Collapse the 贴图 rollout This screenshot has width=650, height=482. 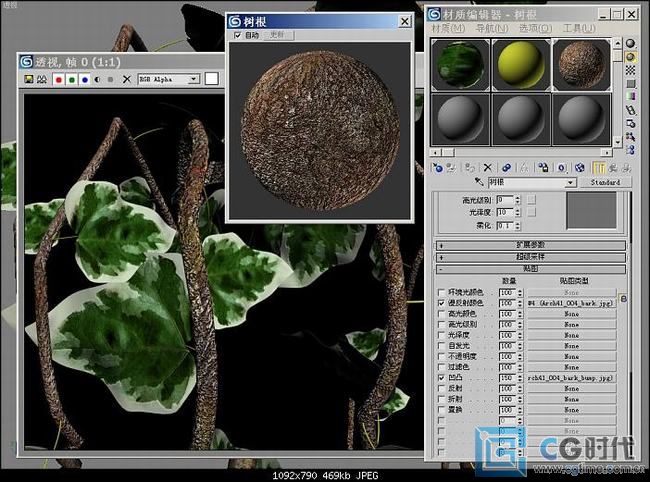(x=530, y=269)
